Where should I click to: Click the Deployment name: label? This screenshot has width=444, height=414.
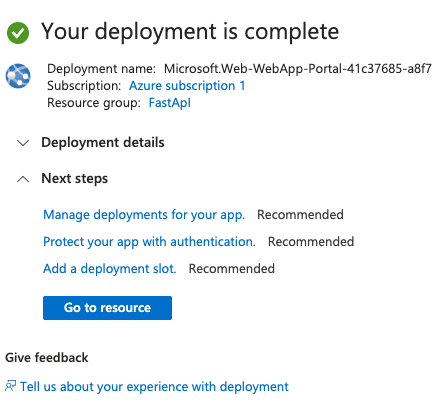point(101,69)
